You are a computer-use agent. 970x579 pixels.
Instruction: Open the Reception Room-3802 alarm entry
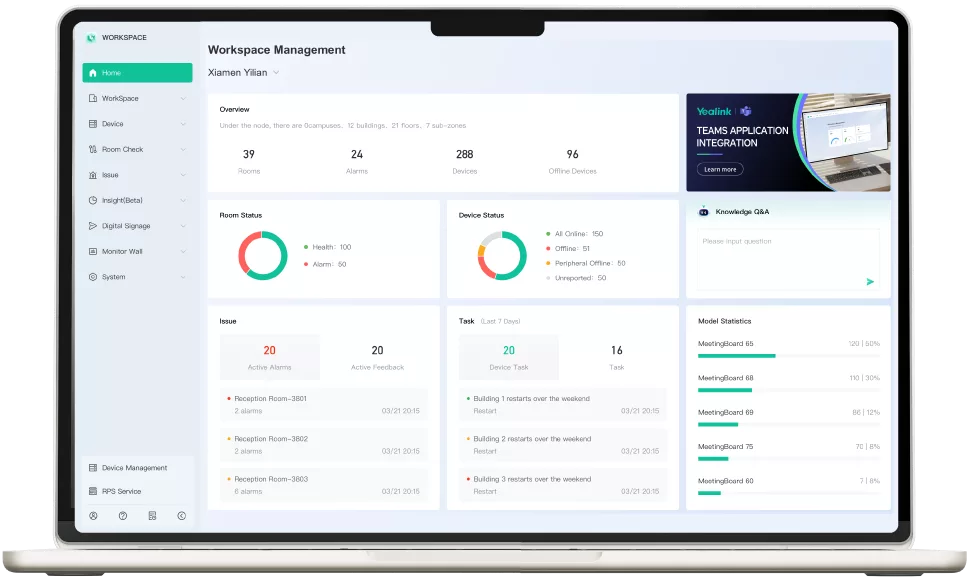coord(324,445)
